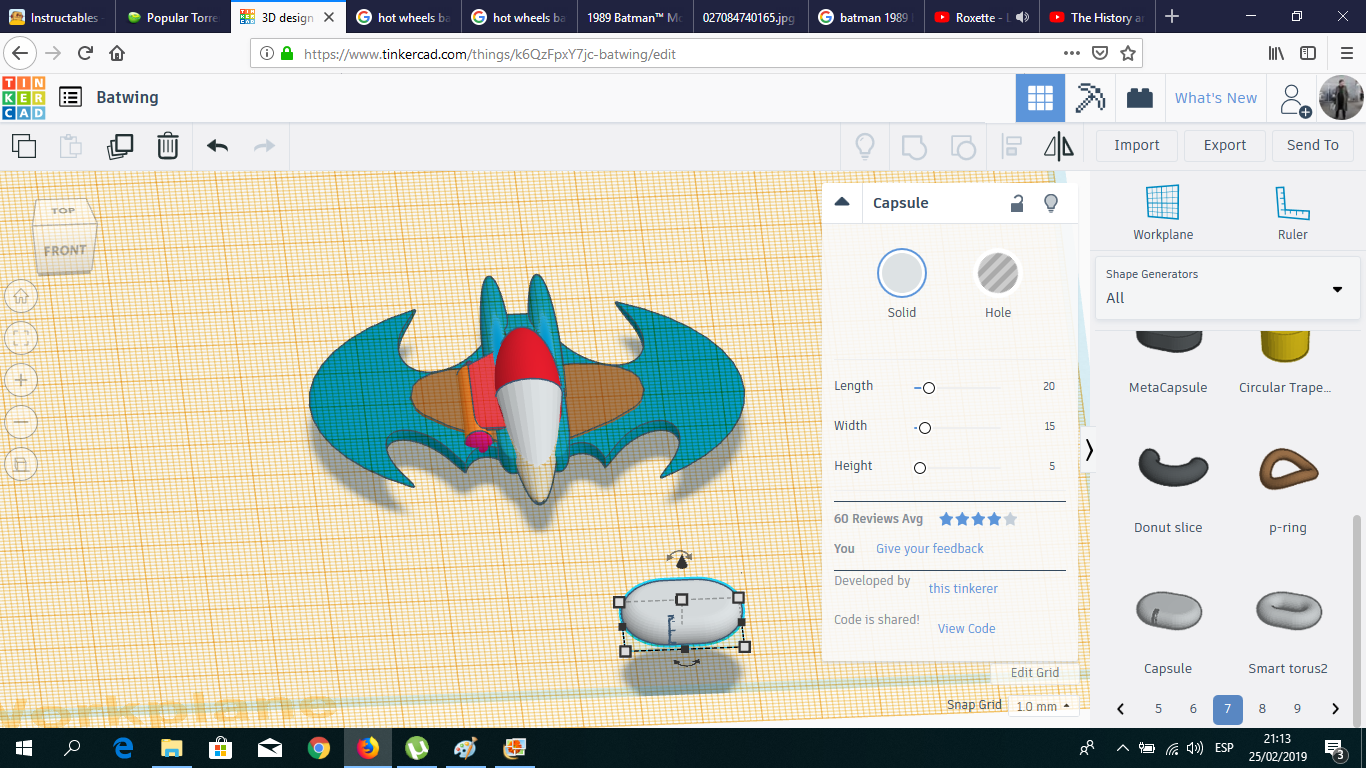Switch to Instructables browser tab

[55, 17]
